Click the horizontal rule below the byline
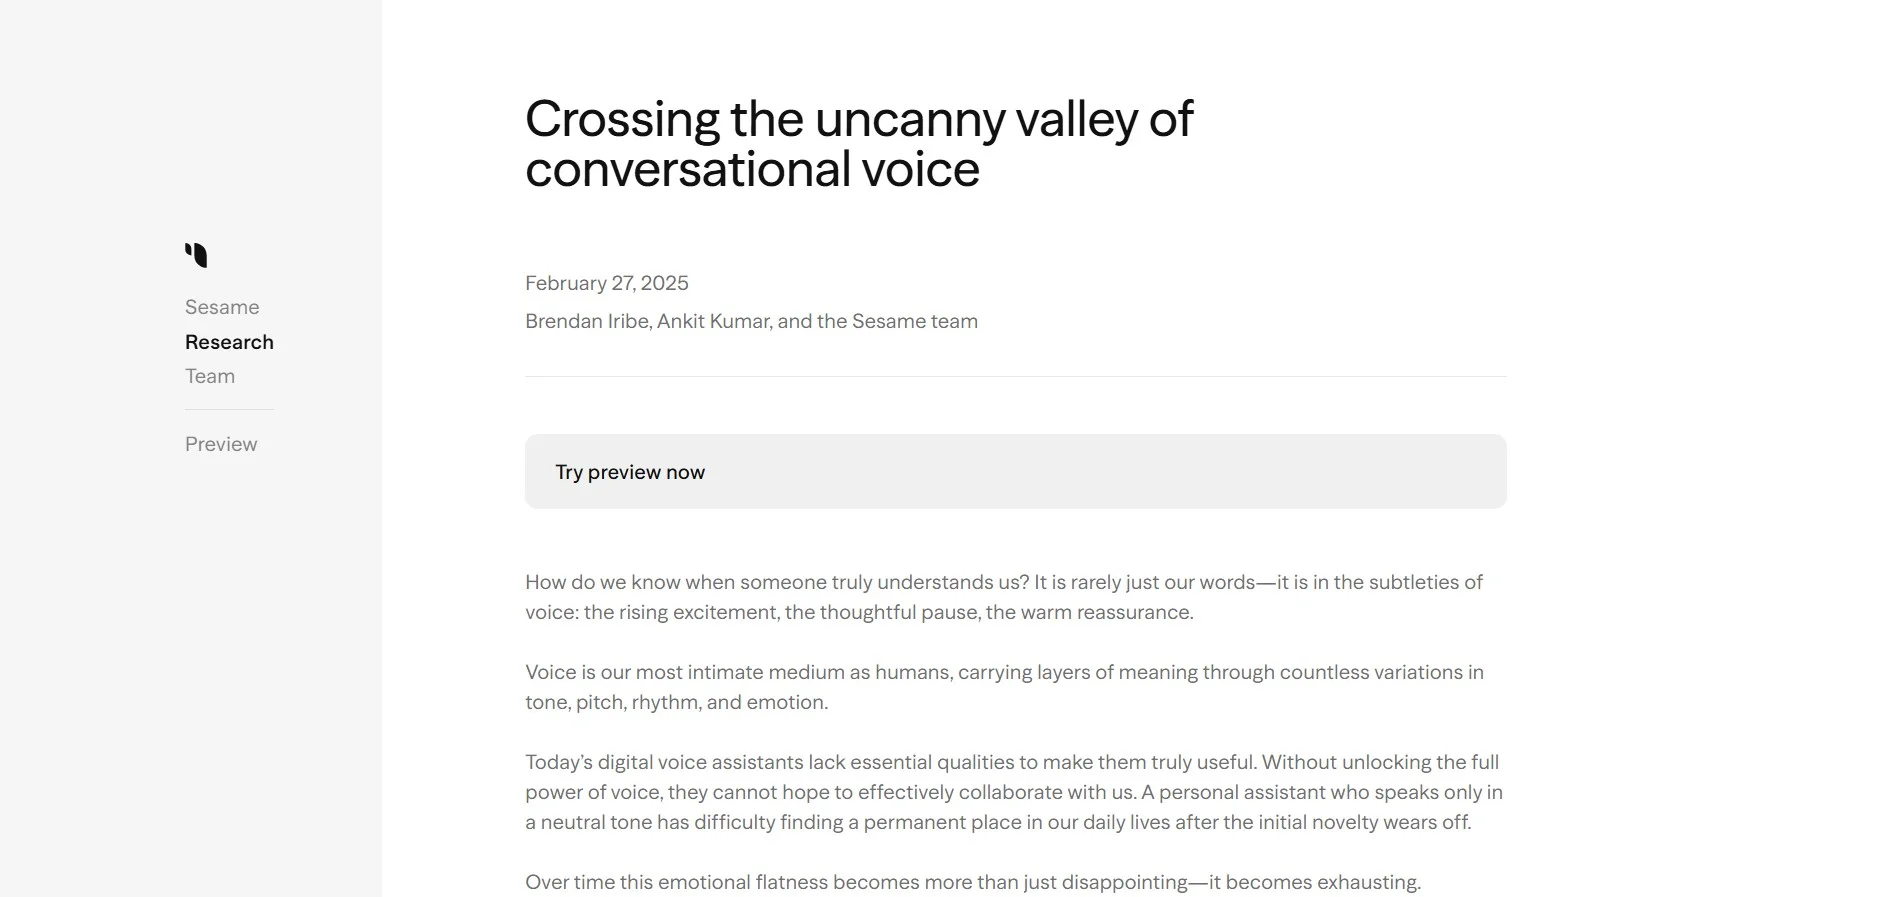Viewport: 1890px width, 897px height. click(1015, 377)
